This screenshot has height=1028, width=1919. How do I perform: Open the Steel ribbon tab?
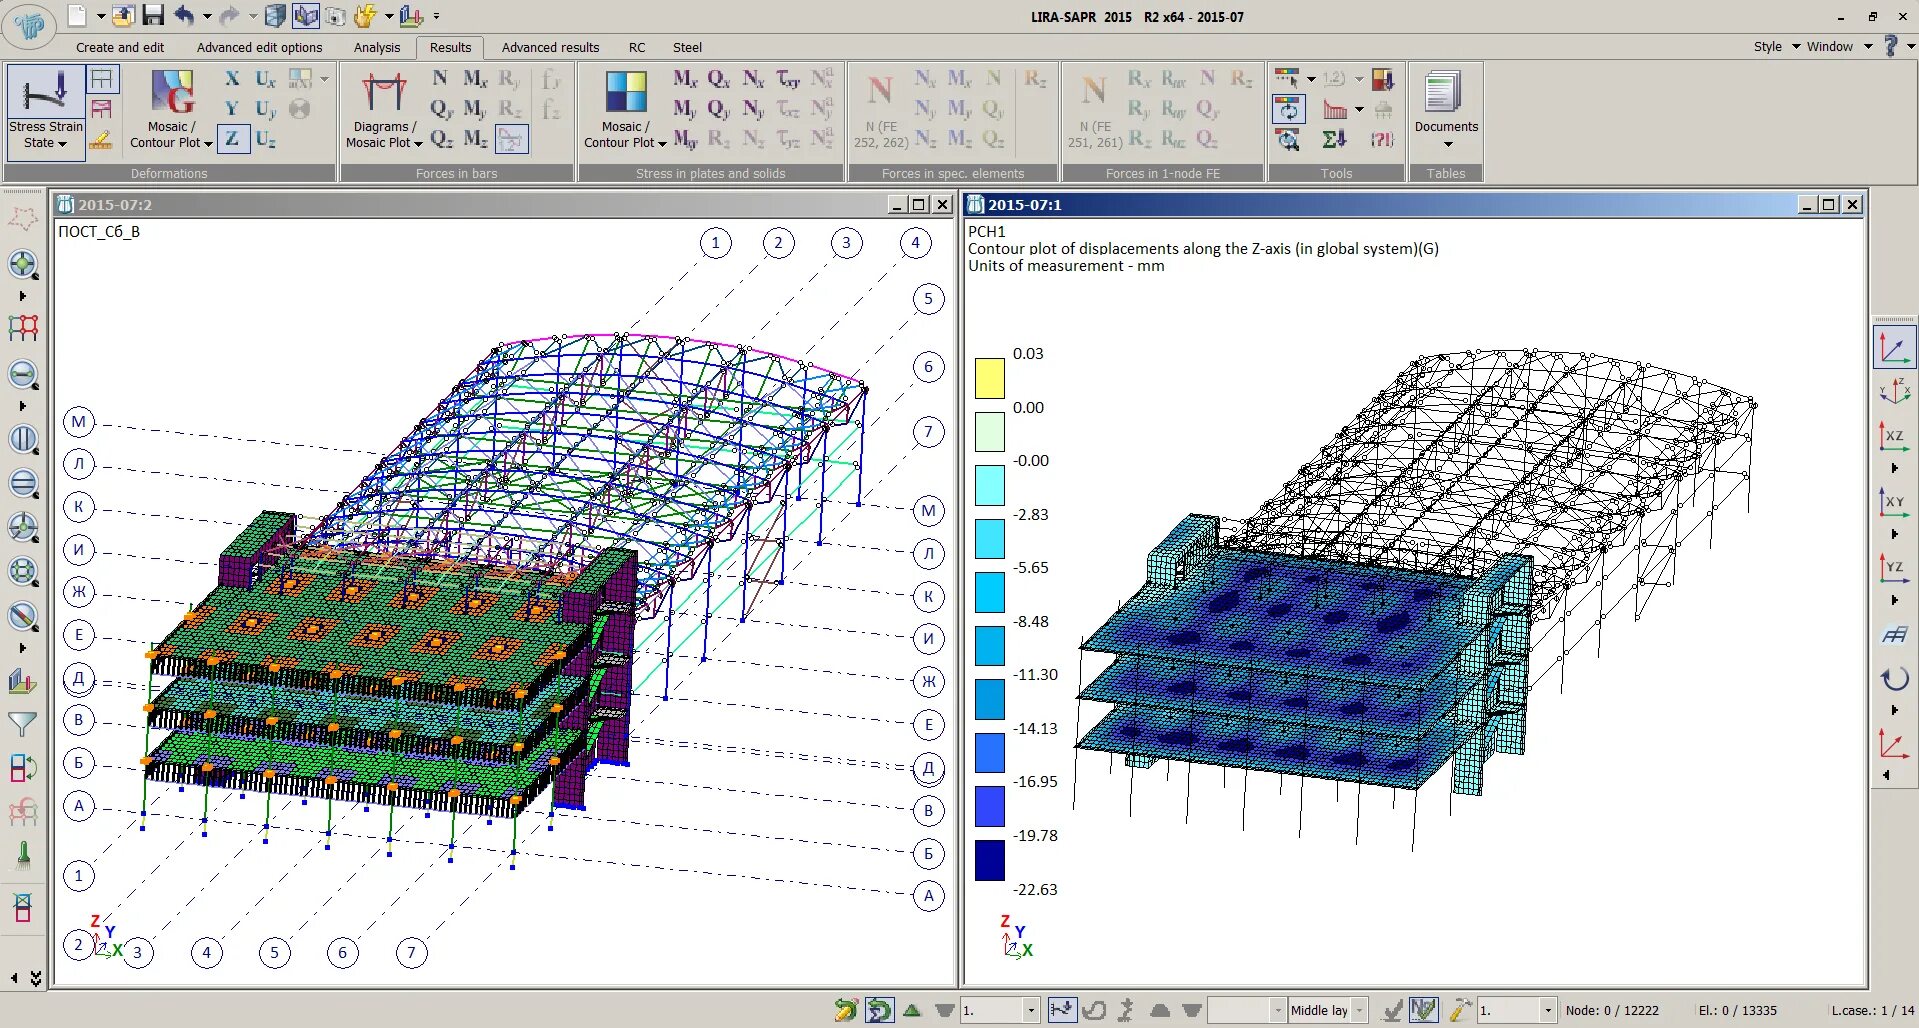(x=687, y=47)
